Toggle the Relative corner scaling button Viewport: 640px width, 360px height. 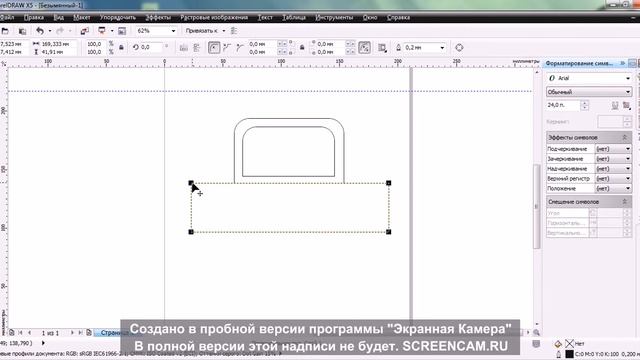point(364,48)
